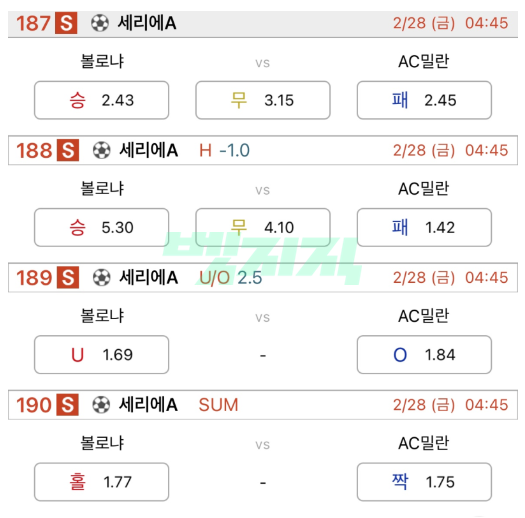
Task: Open the U/O 2.5 match 189 header
Action: pos(263,278)
